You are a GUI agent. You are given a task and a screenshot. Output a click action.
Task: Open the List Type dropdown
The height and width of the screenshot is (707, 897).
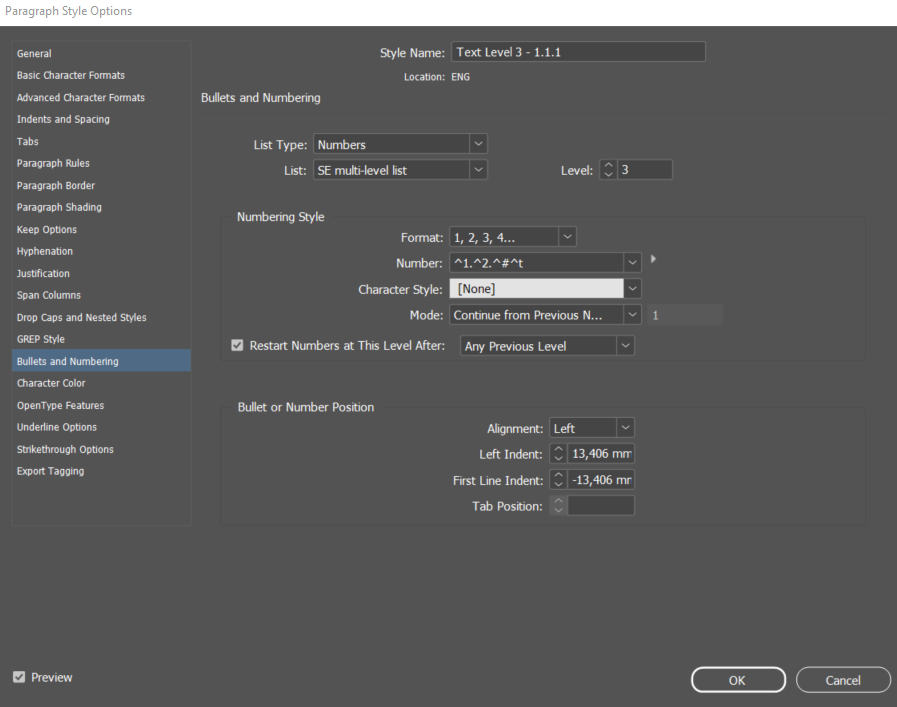477,143
